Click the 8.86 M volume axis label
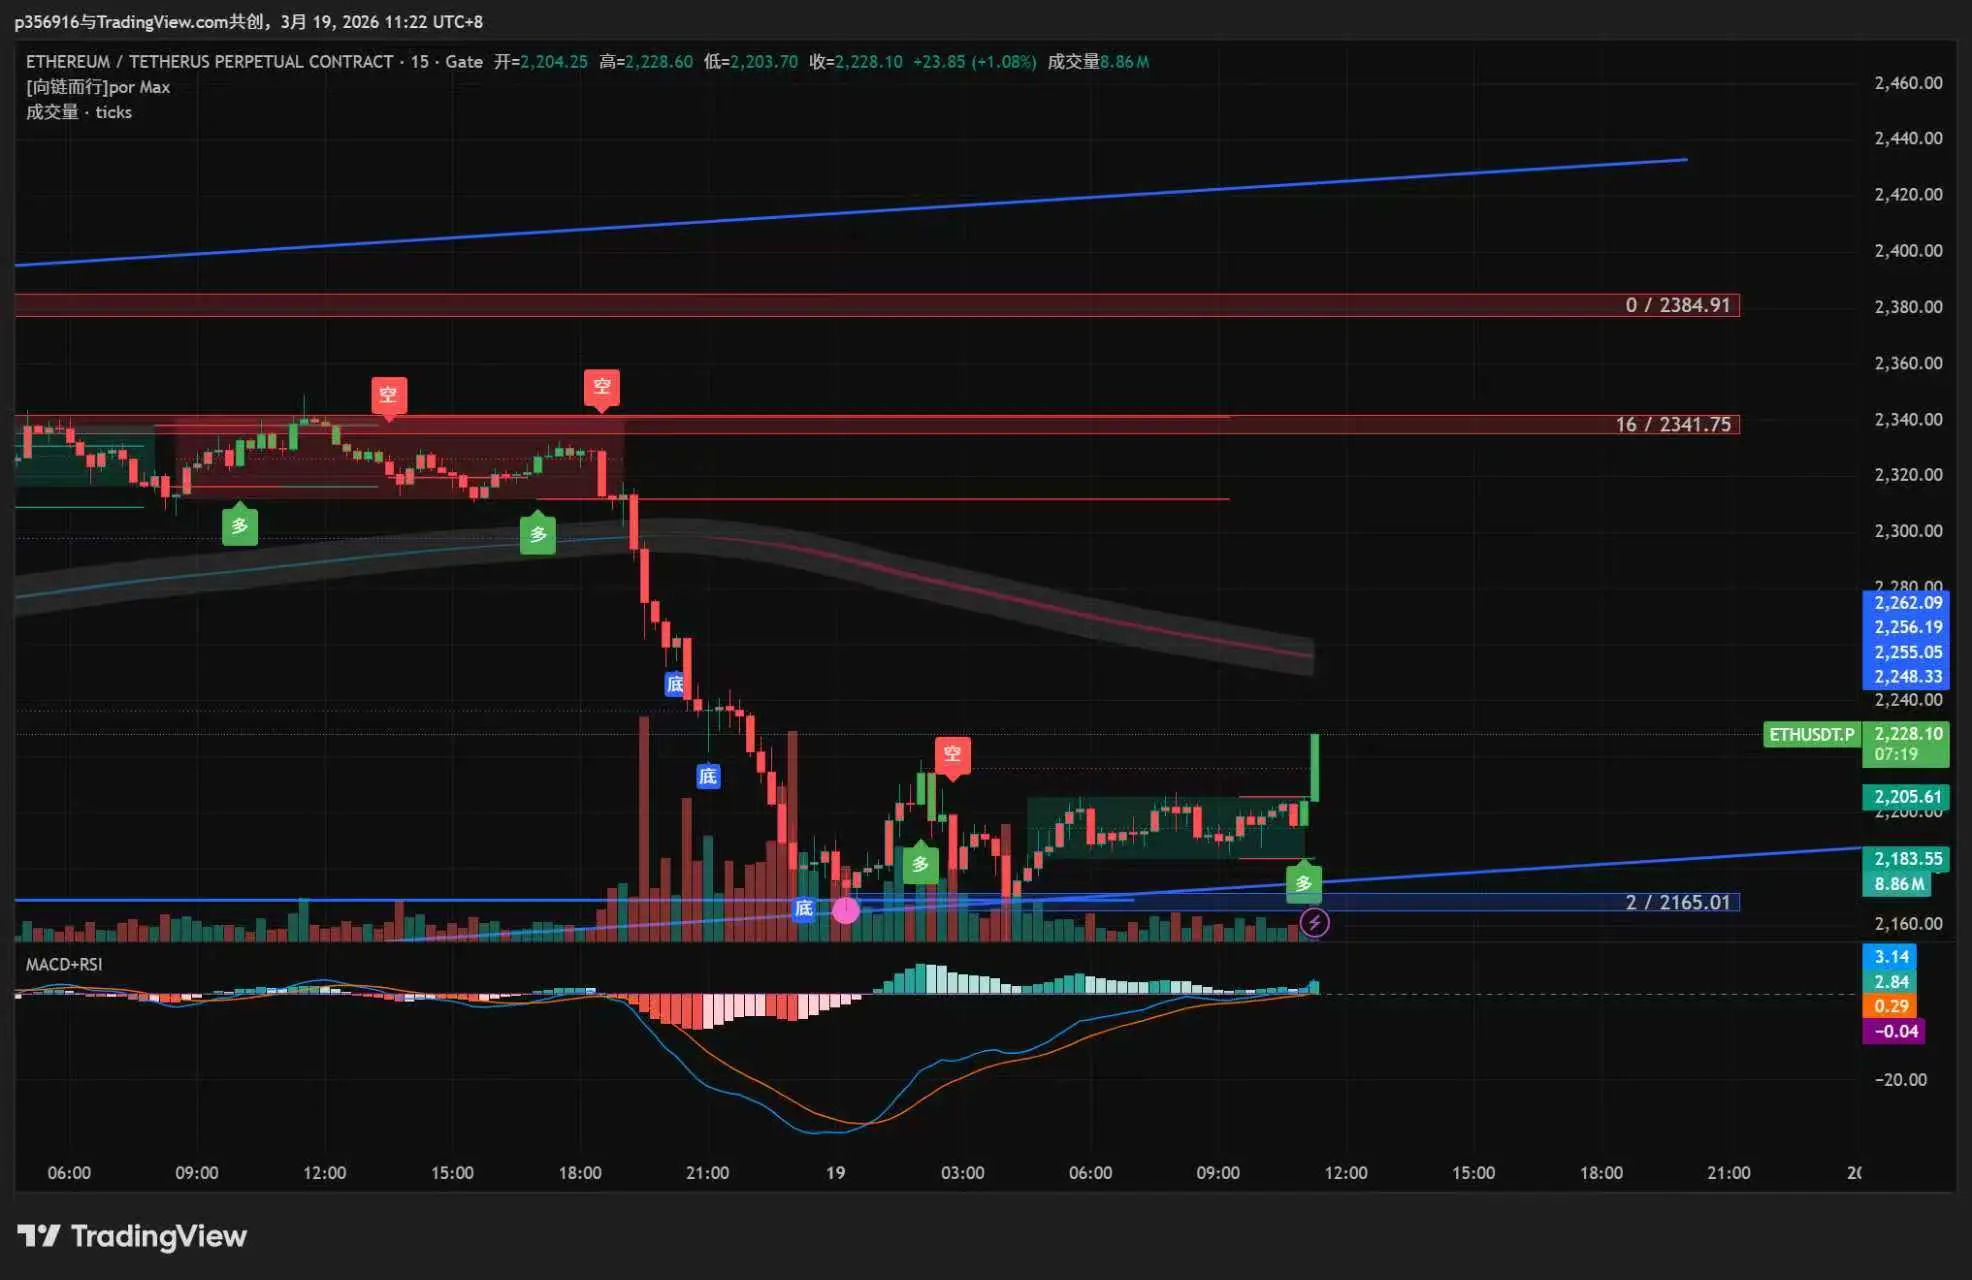 [1897, 884]
